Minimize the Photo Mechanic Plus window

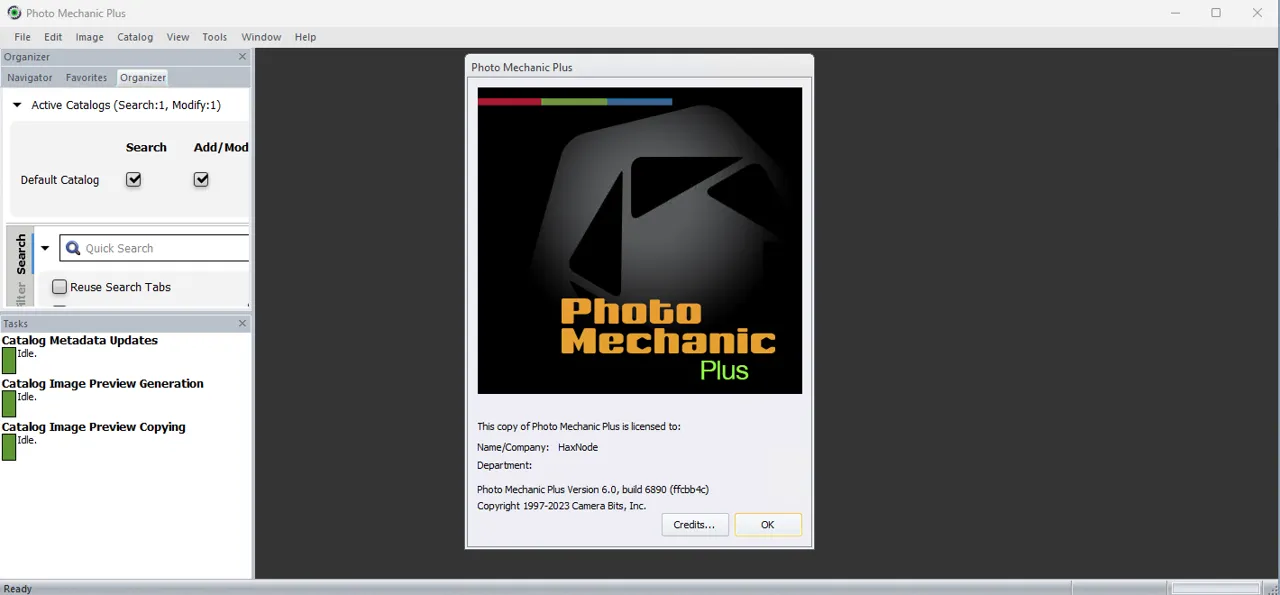click(x=1174, y=13)
